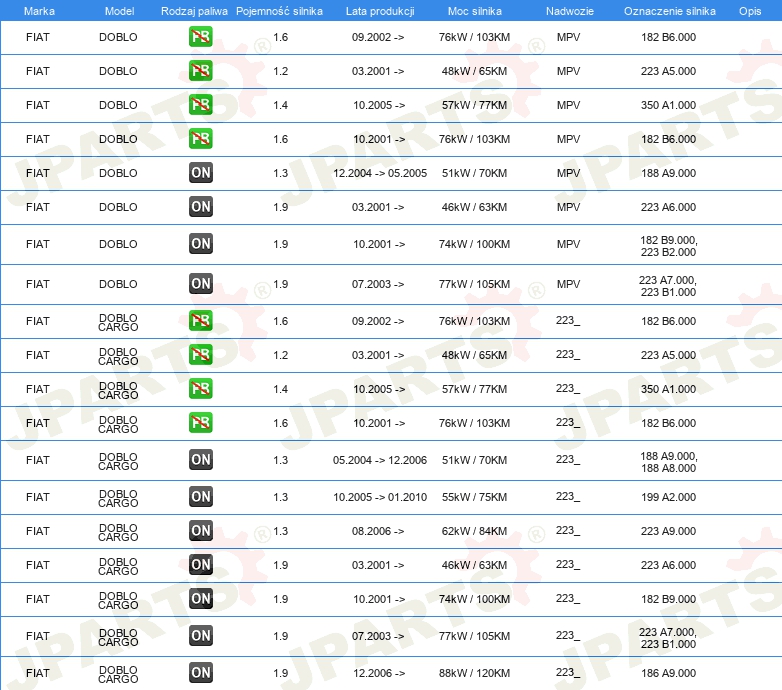
Task: Click diesel icon in DOBLO CARGO 55kW / 75KM row
Action: tap(200, 497)
